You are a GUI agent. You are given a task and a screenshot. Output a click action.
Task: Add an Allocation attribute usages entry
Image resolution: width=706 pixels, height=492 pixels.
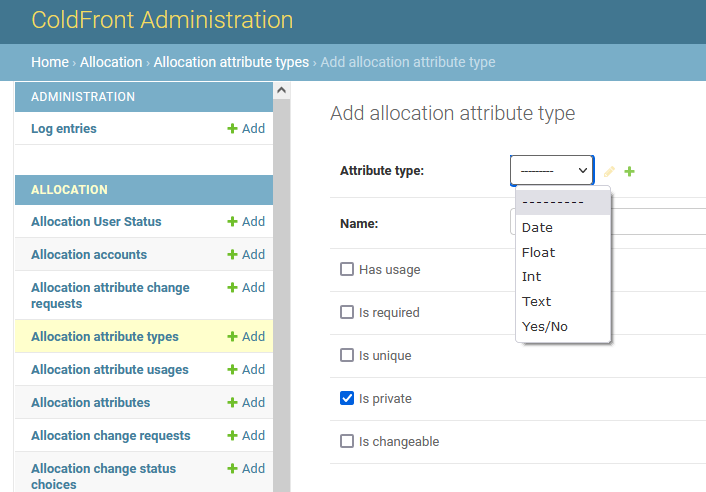pos(246,370)
